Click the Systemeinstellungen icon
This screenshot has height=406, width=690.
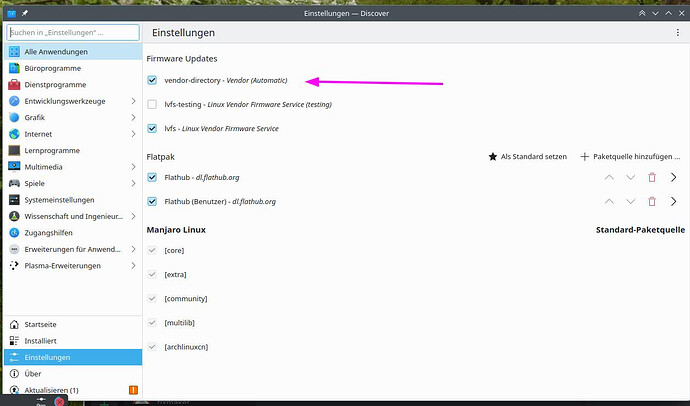pyautogui.click(x=14, y=200)
